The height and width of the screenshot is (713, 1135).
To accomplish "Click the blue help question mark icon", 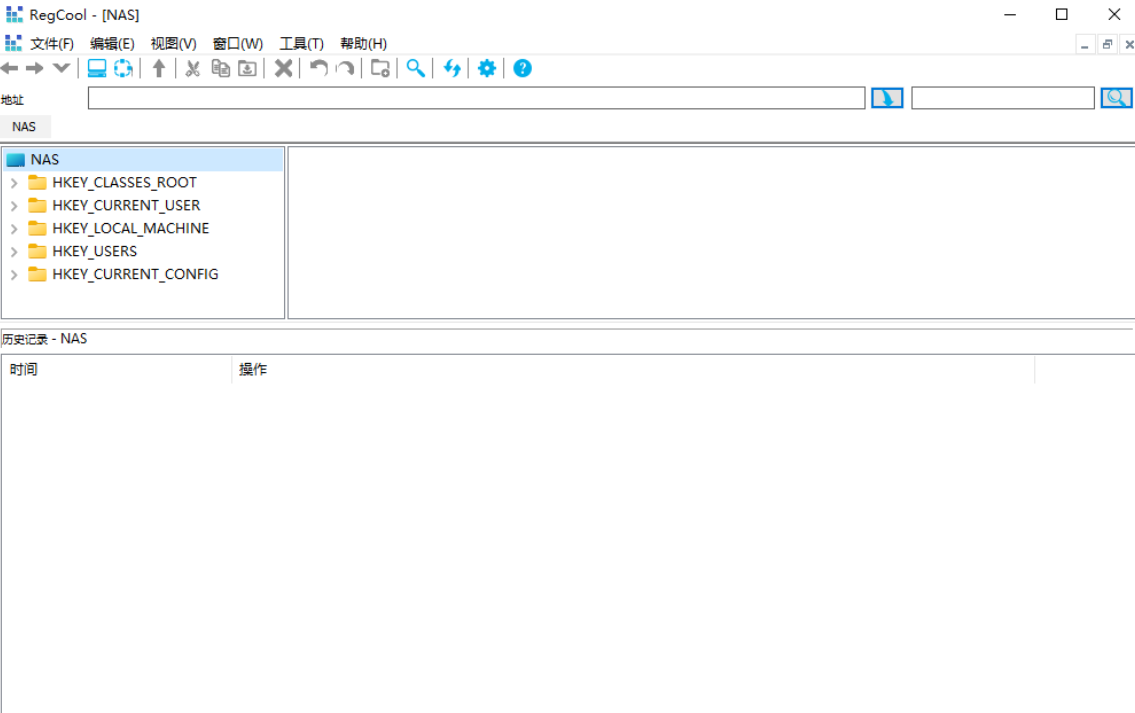I will (522, 68).
